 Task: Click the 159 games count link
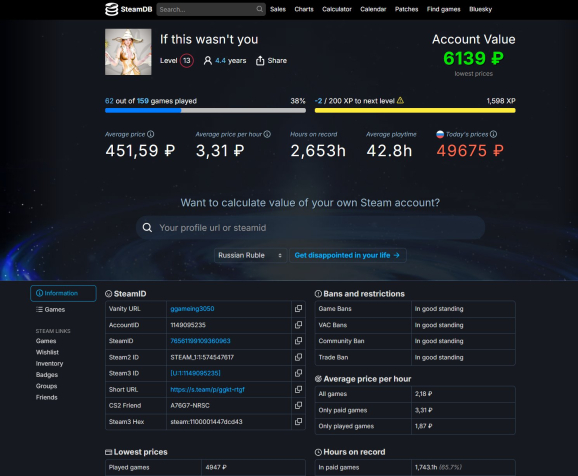tap(143, 101)
